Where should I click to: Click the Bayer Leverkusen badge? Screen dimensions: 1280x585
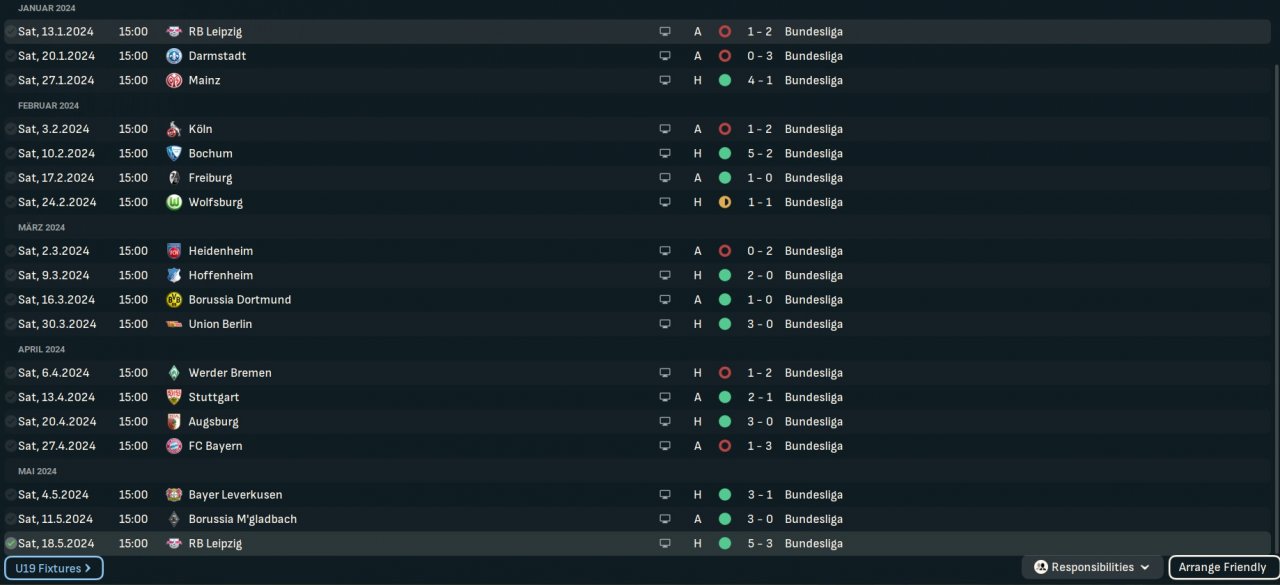pyautogui.click(x=174, y=495)
